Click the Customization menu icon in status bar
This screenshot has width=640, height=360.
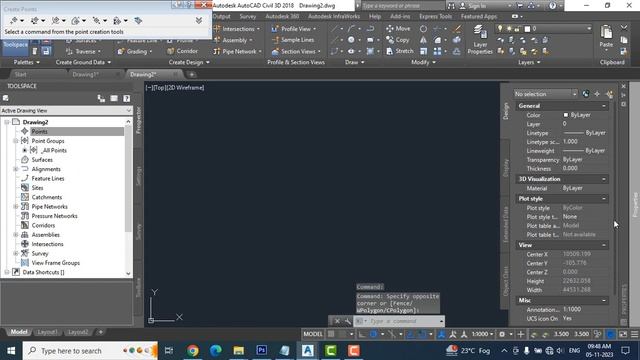click(x=635, y=334)
